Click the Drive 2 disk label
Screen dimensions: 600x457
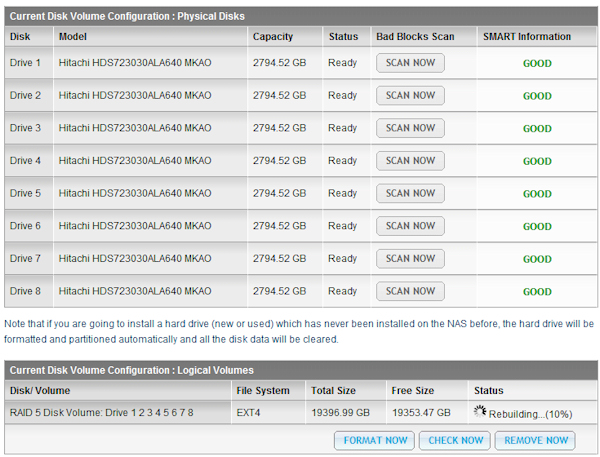pos(25,95)
